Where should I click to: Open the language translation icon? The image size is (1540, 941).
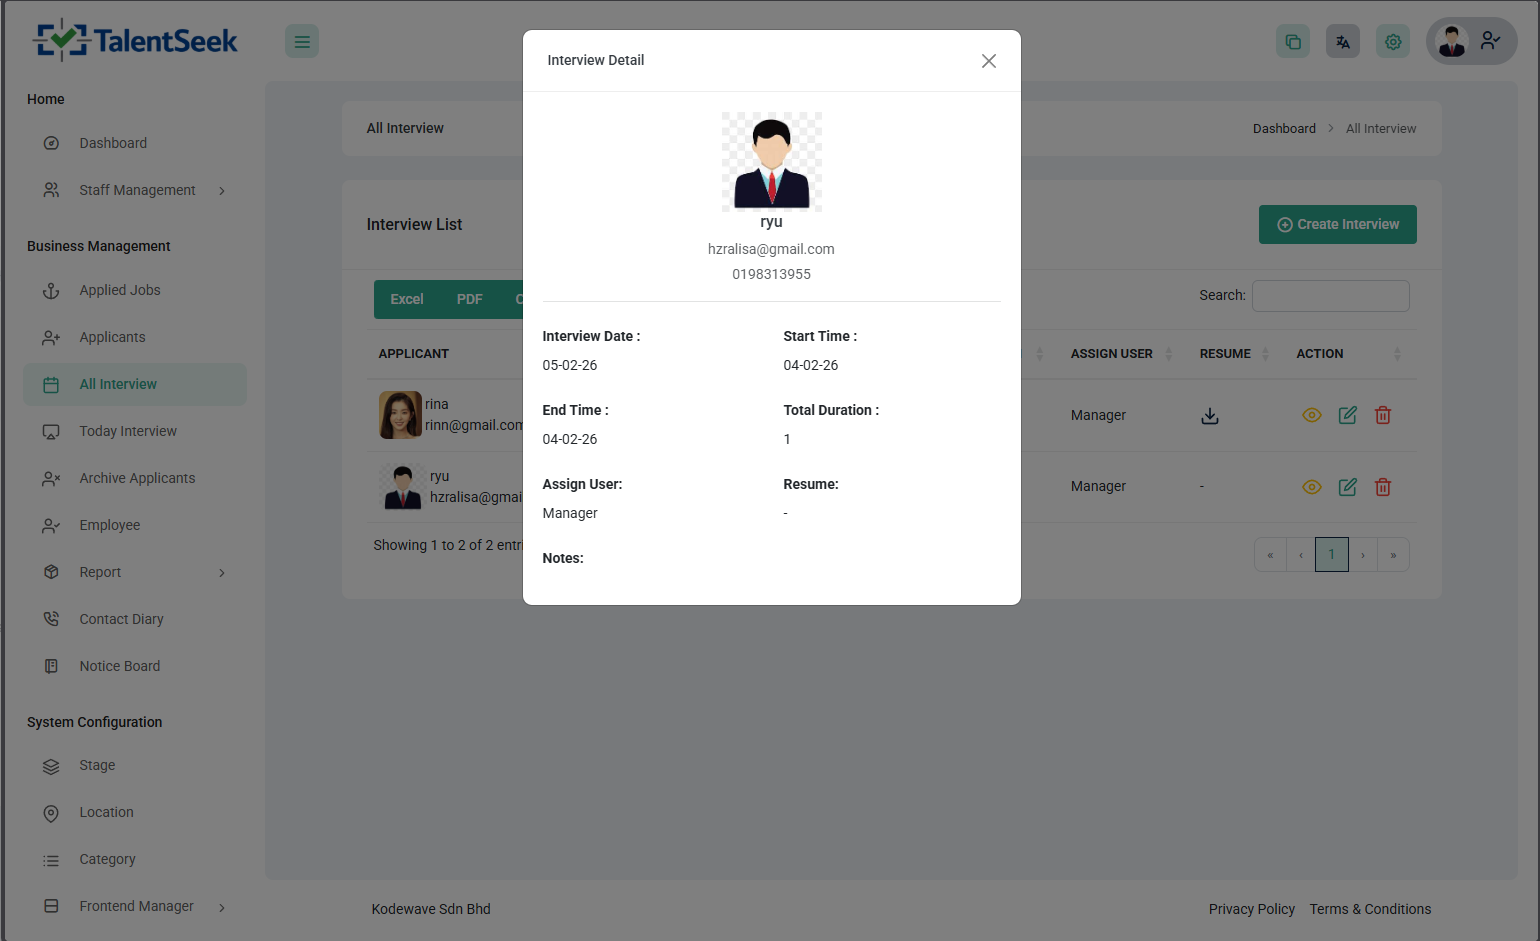pyautogui.click(x=1342, y=42)
